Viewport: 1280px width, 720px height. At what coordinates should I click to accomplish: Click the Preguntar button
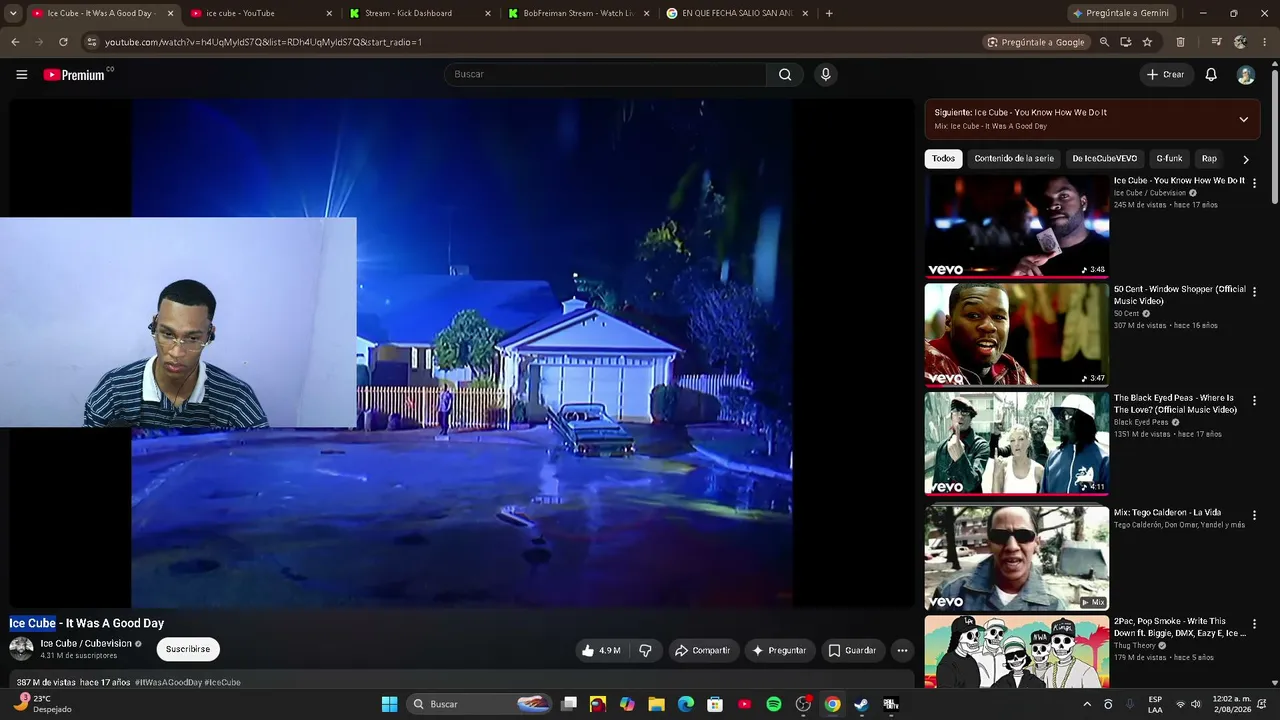(779, 650)
